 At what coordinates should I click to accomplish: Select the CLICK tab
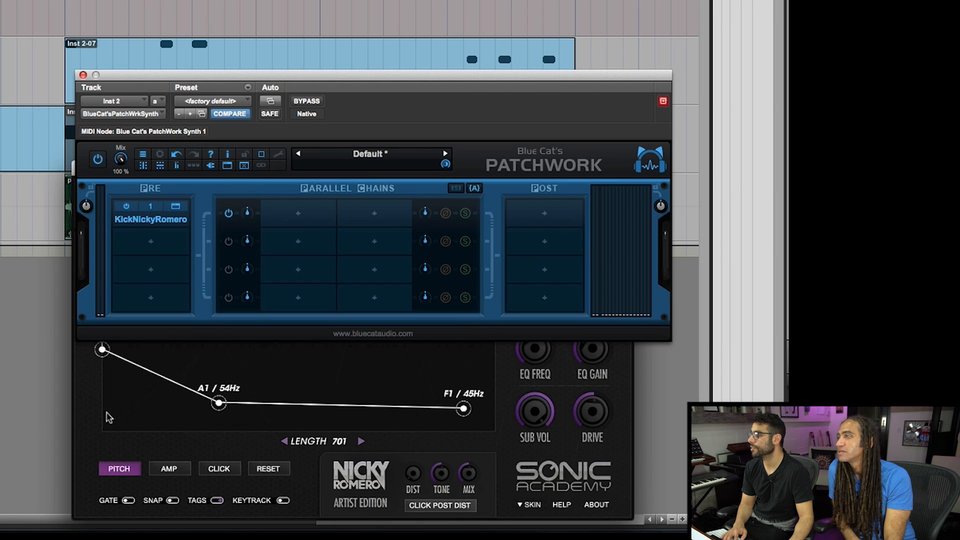(219, 468)
